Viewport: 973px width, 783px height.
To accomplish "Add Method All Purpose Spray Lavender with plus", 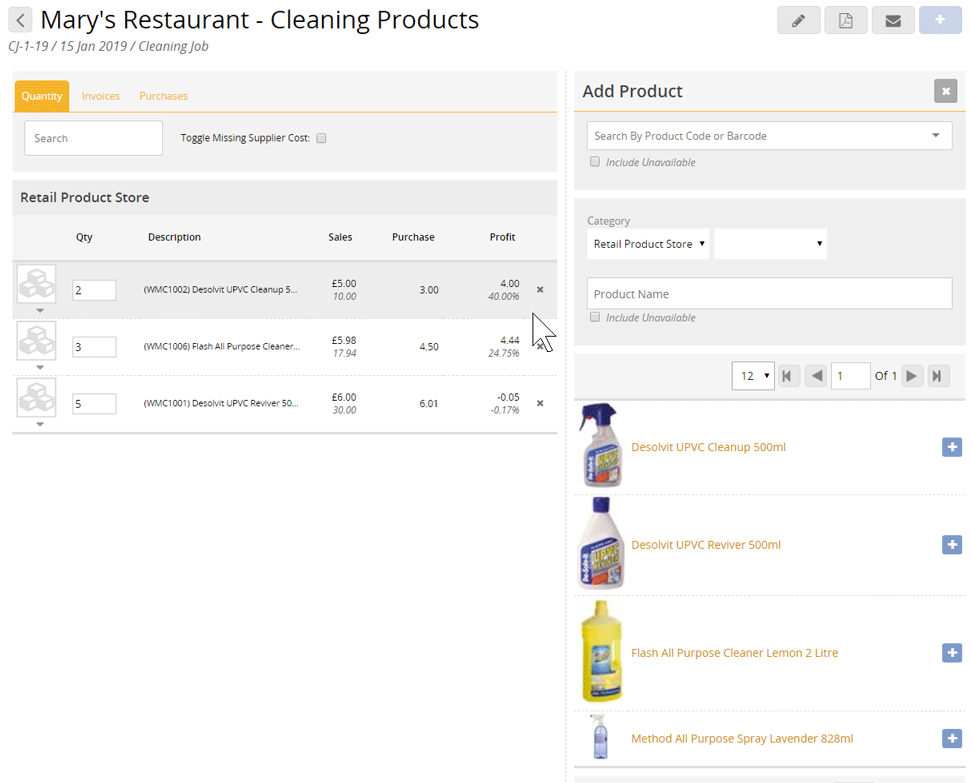I will [952, 738].
